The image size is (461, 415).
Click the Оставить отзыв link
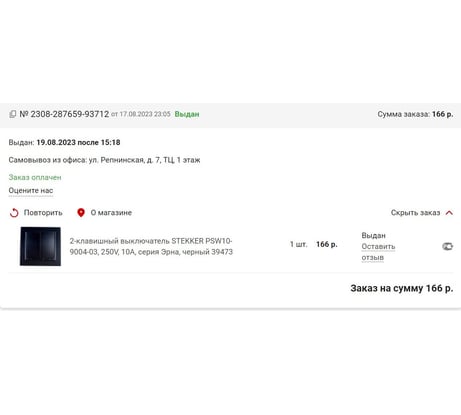378,252
